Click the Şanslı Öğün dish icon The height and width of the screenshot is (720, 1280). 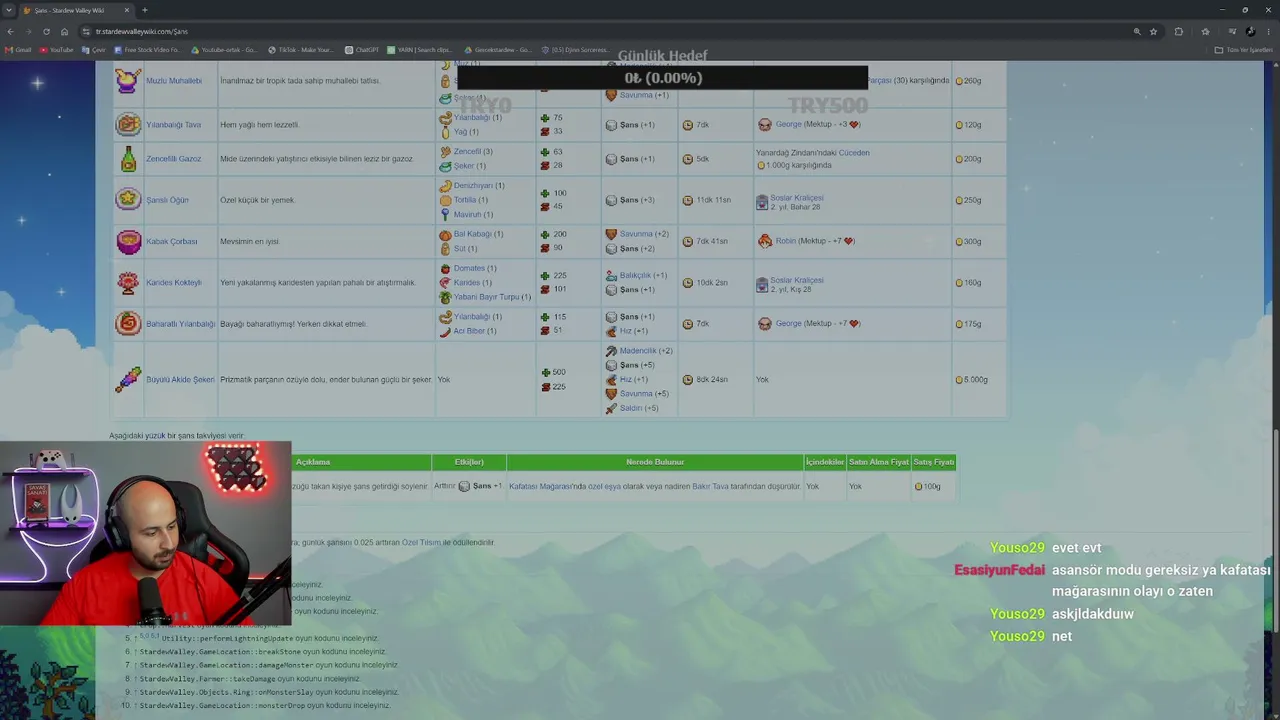tap(128, 199)
